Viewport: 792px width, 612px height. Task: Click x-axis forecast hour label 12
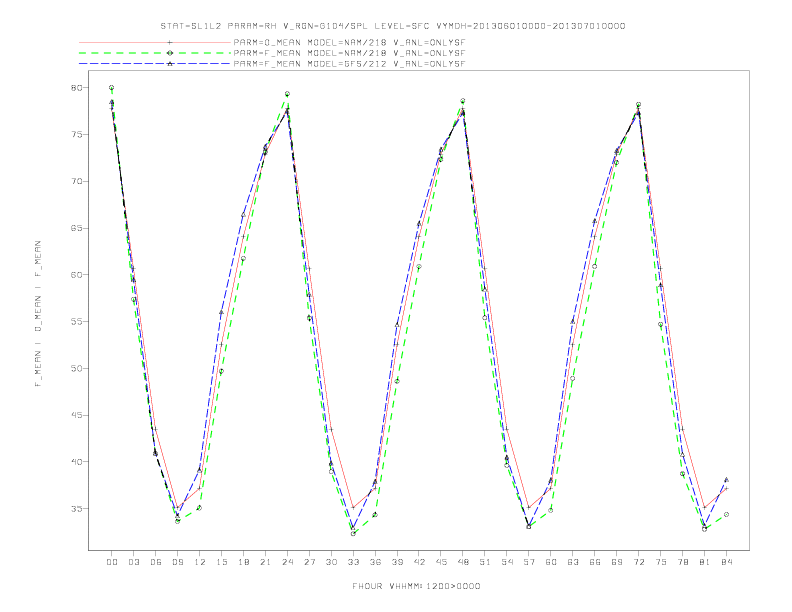[x=200, y=562]
